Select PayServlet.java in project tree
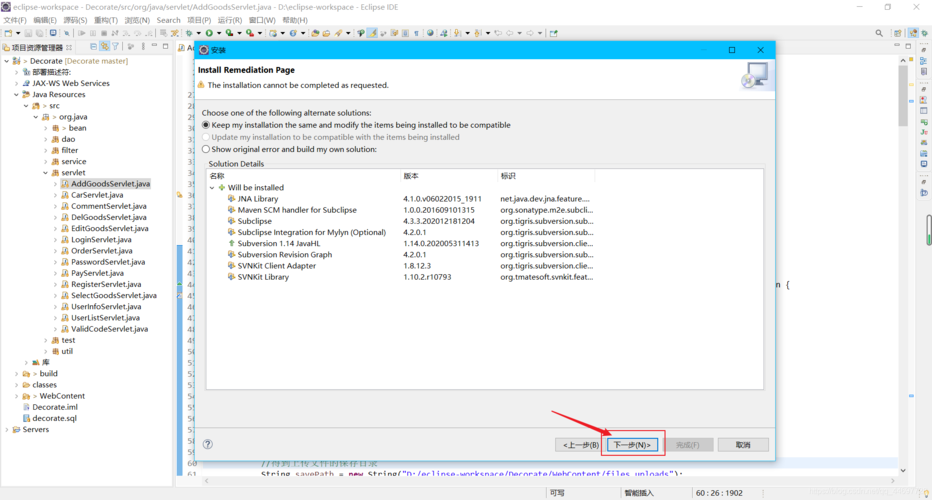Image resolution: width=932 pixels, height=500 pixels. pyautogui.click(x=97, y=273)
